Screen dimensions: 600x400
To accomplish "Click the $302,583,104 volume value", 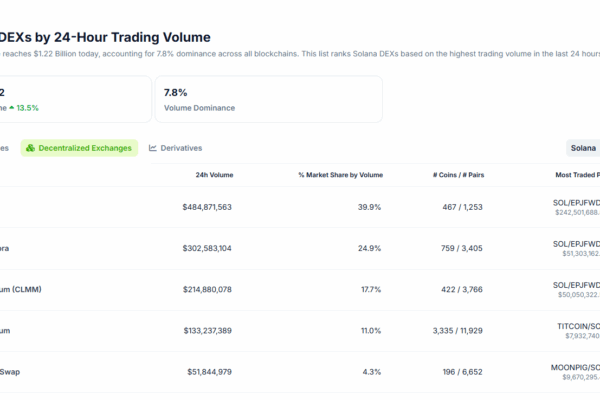I will (x=207, y=248).
